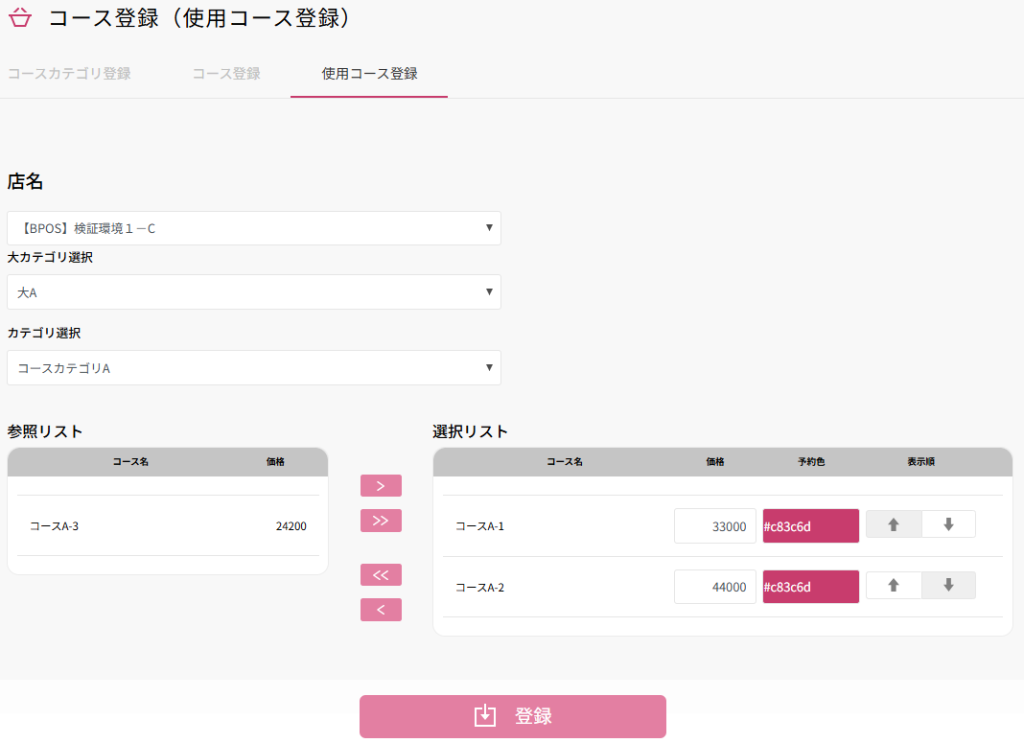Click price field showing 33000
The height and width of the screenshot is (743, 1024).
(714, 526)
